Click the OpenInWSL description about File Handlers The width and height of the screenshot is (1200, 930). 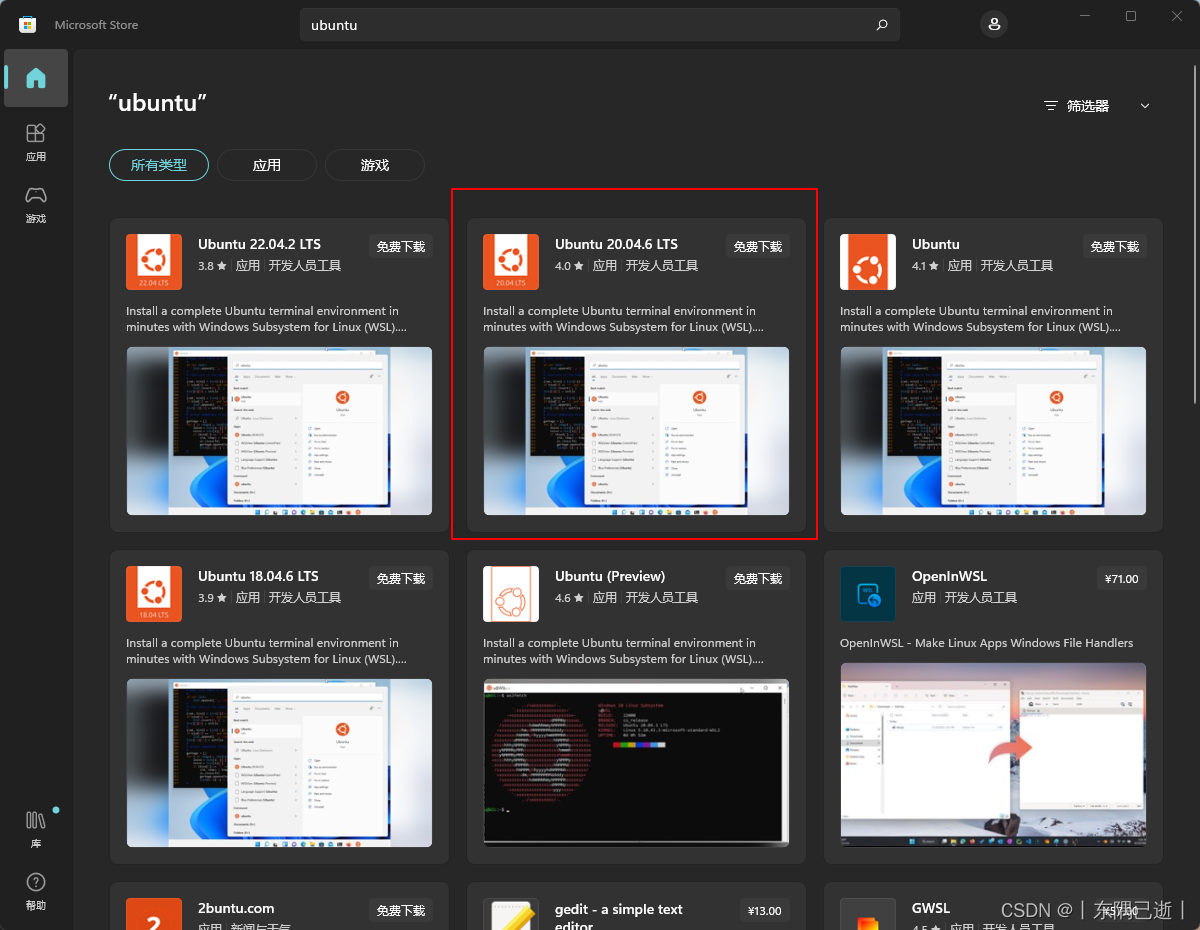[986, 643]
